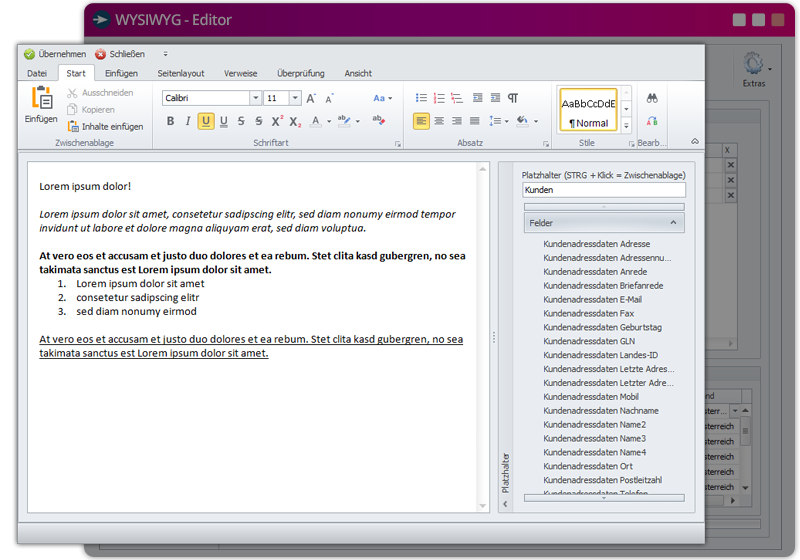800x560 pixels.
Task: Select Kundenadressdaten Postleitzahl placeholder
Action: click(602, 480)
